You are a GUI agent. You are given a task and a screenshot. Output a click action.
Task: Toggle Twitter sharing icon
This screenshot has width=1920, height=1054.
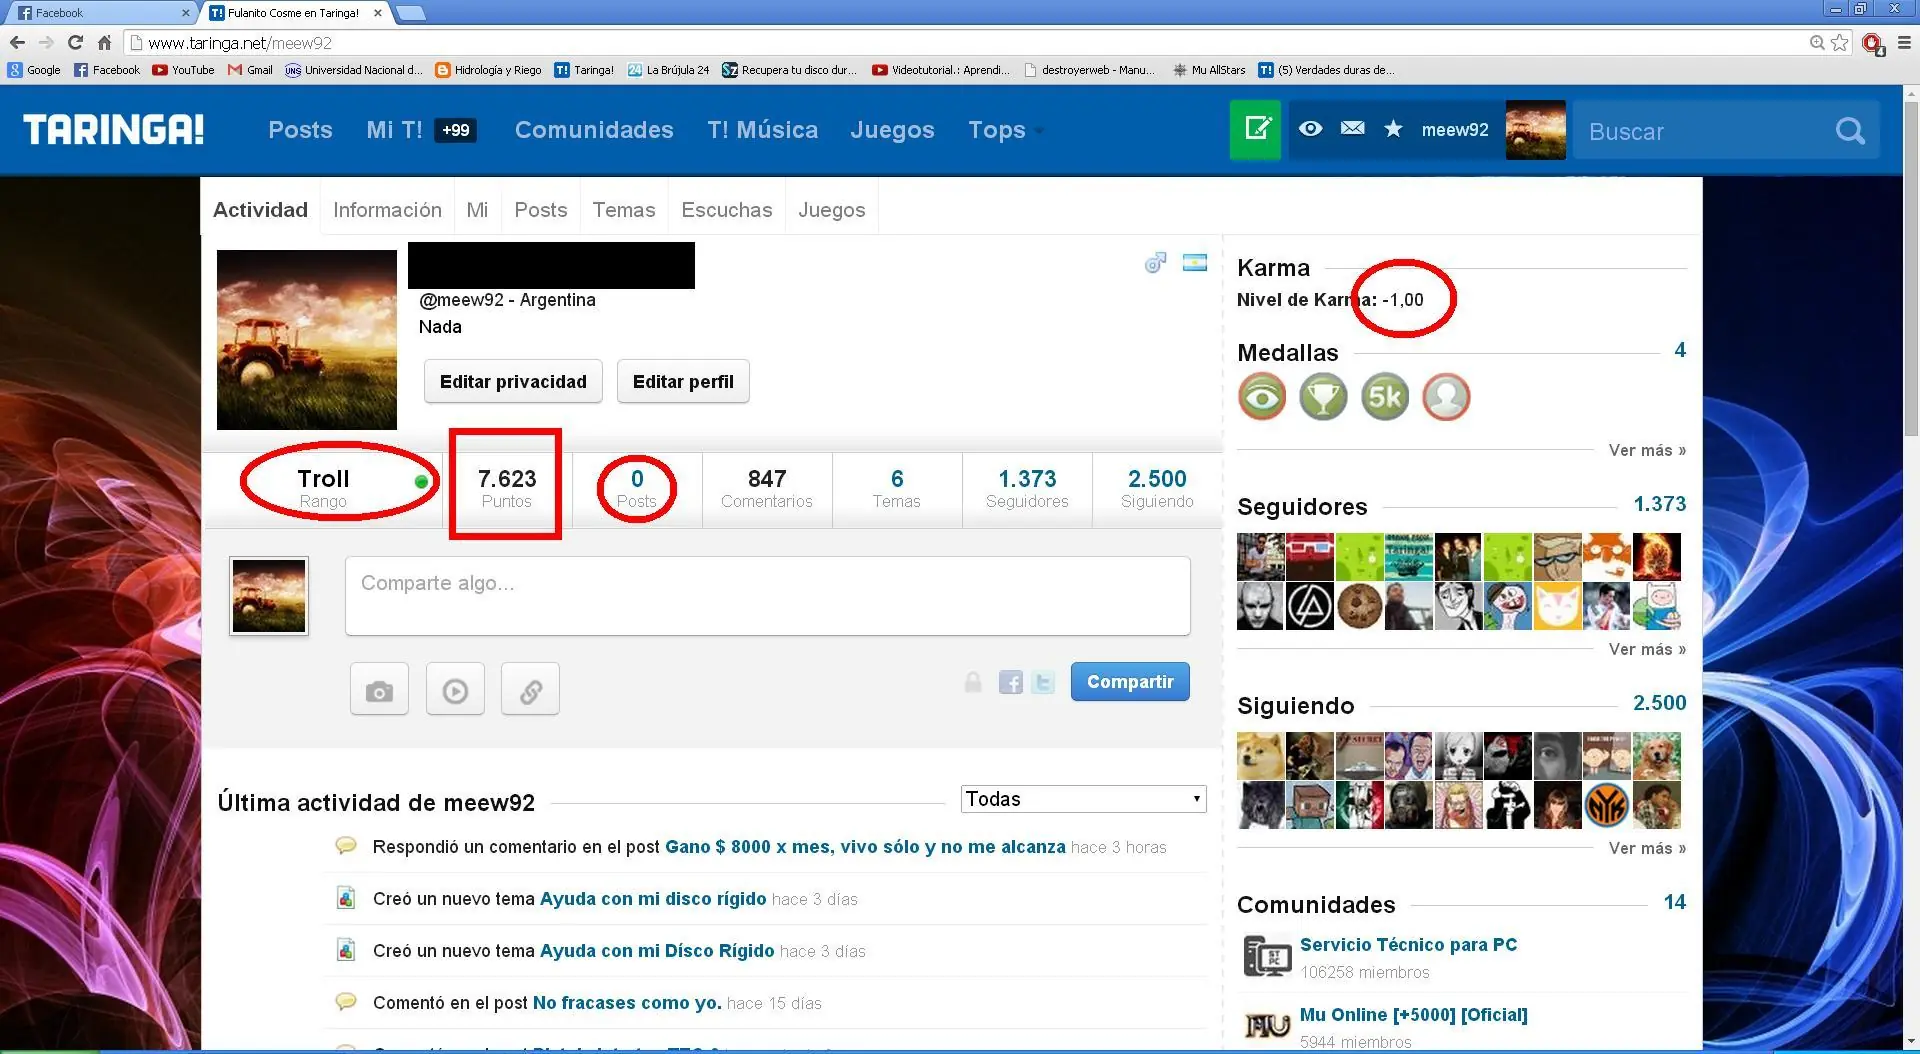[1043, 682]
